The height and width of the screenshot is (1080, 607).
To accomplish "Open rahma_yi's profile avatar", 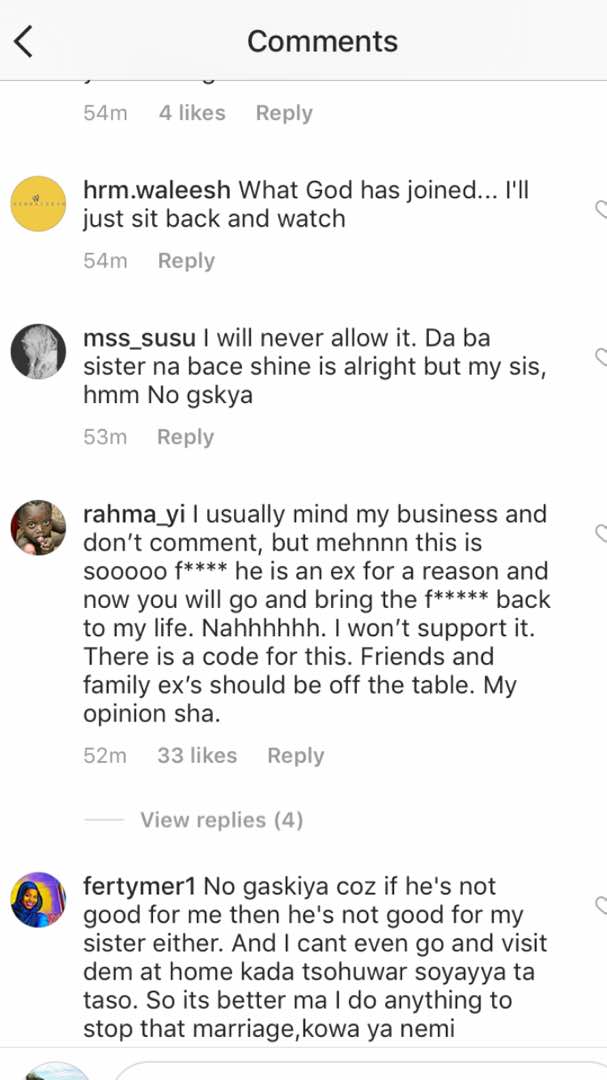I will (x=38, y=528).
